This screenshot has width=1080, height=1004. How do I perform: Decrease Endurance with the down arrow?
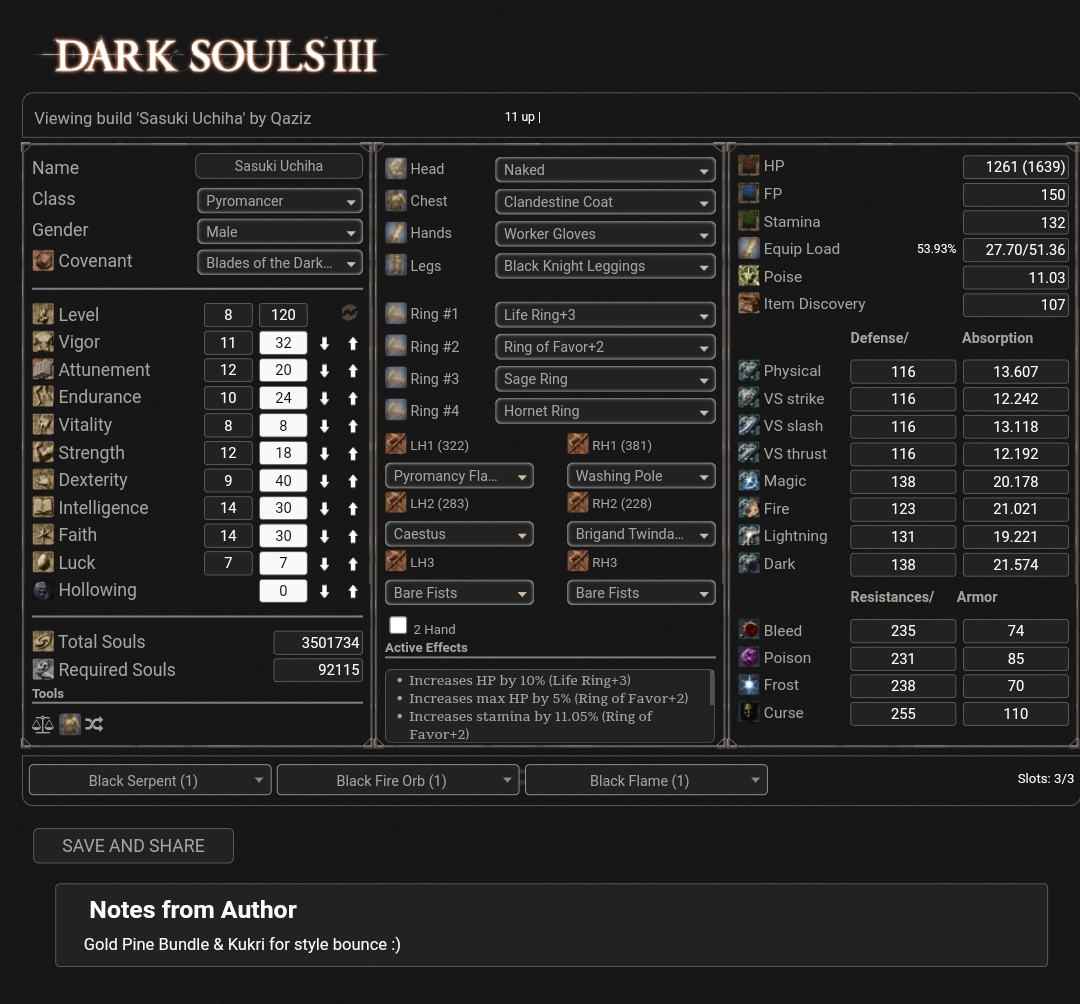pos(324,398)
